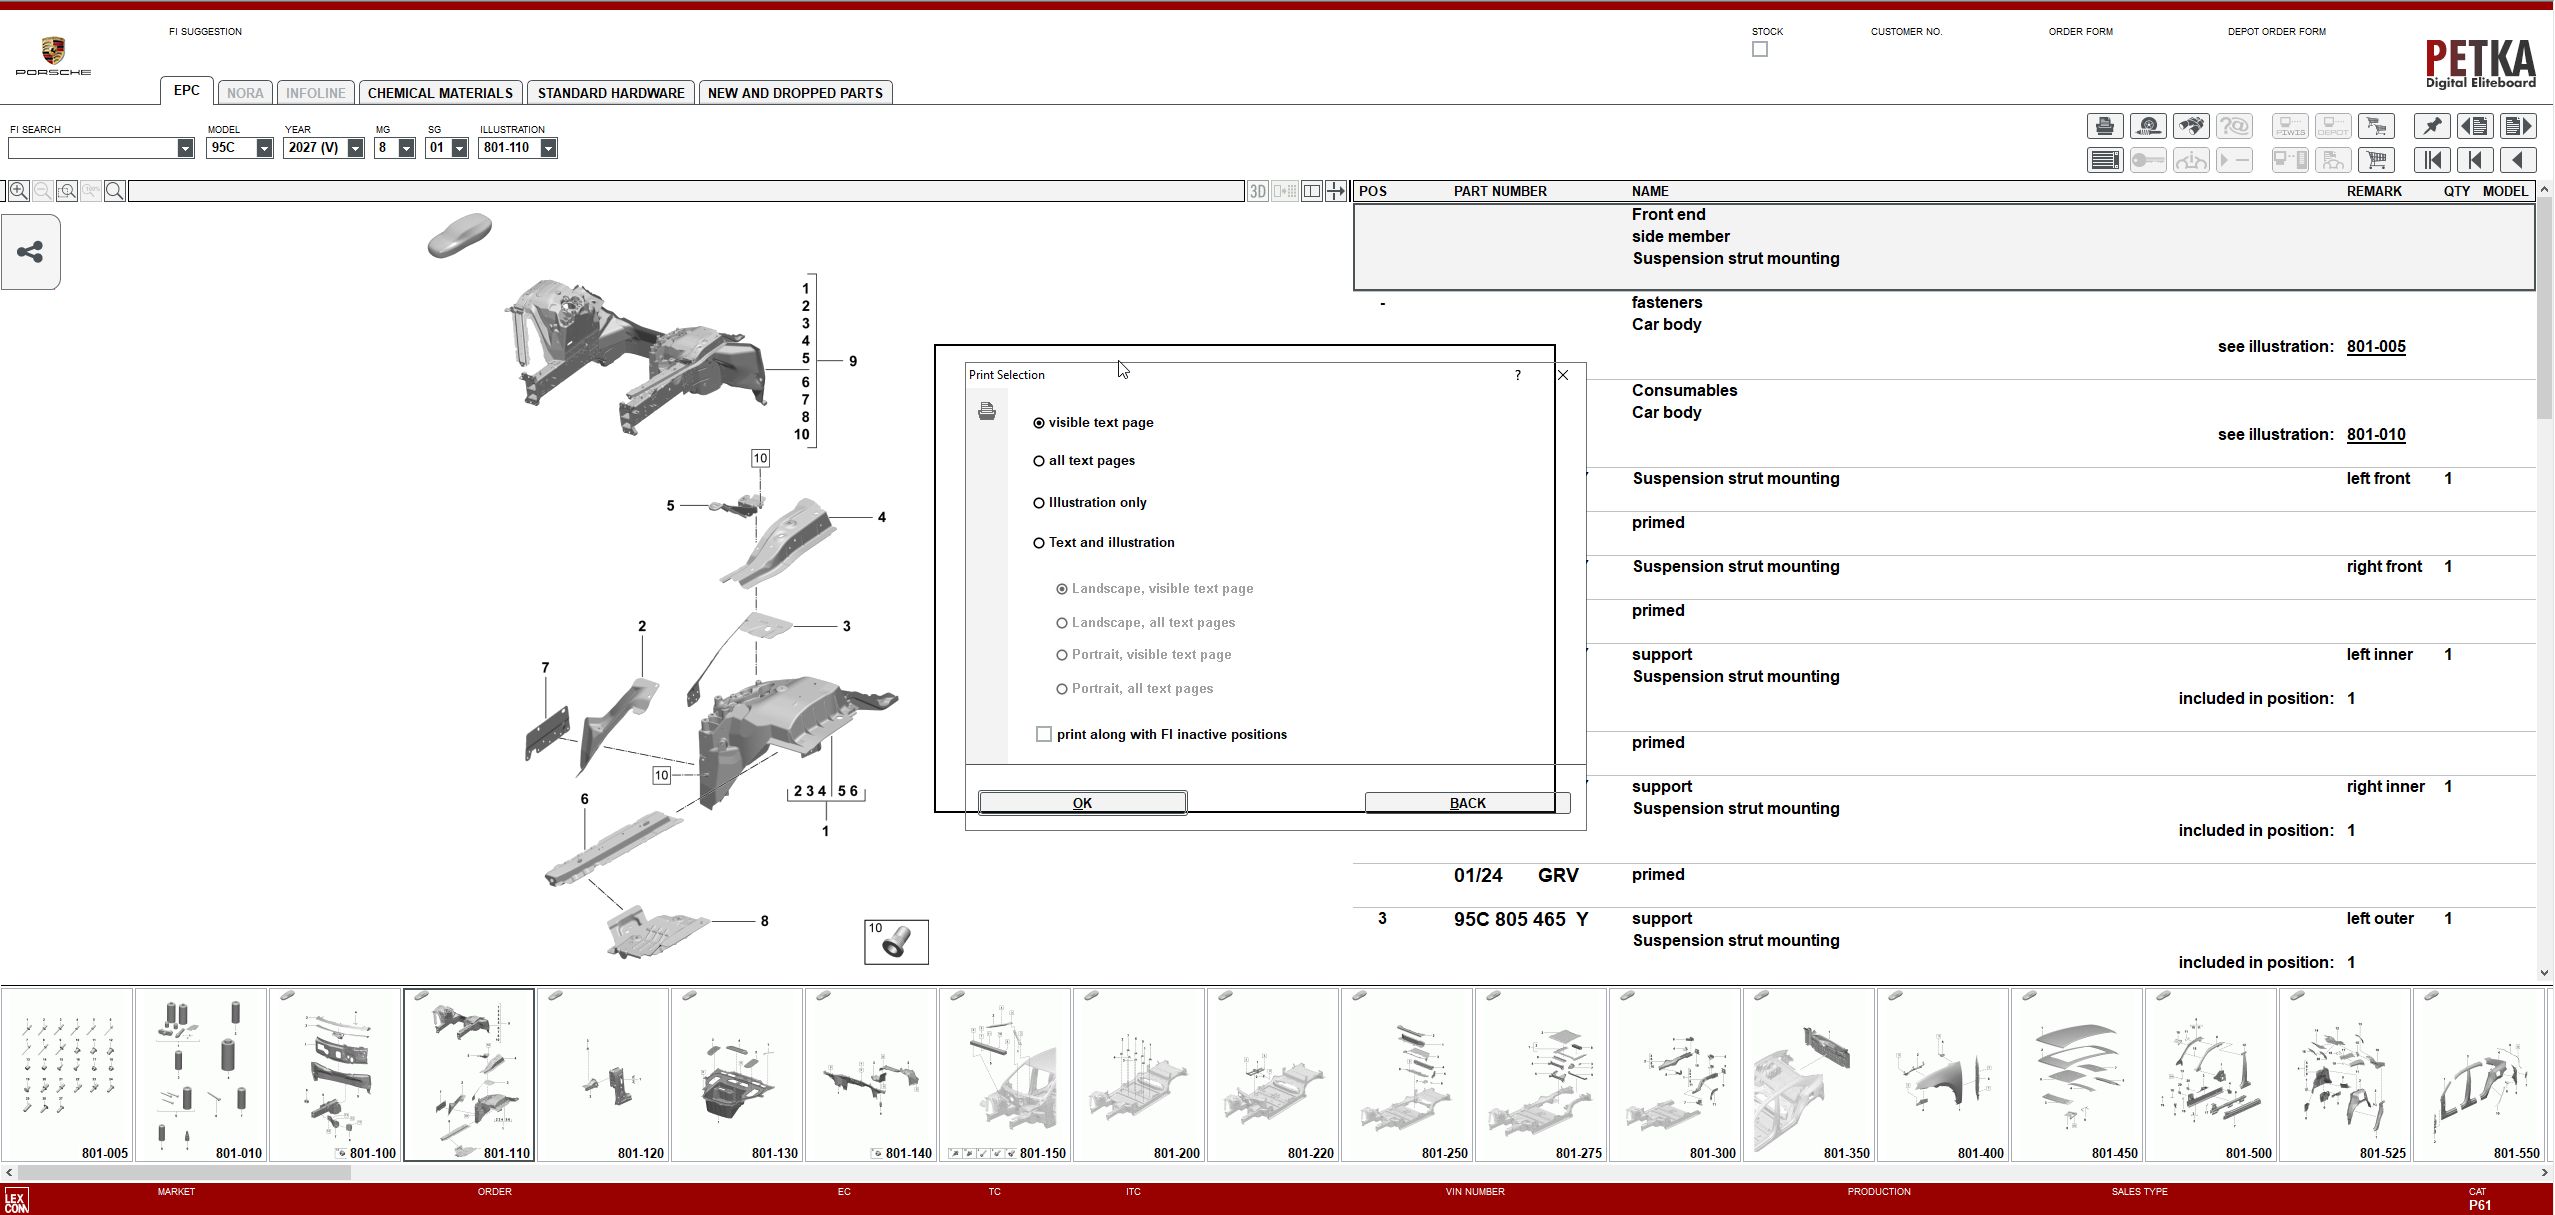Screen dimensions: 2555x1215
Task: Open thumbnail 801-100
Action: pyautogui.click(x=335, y=1075)
